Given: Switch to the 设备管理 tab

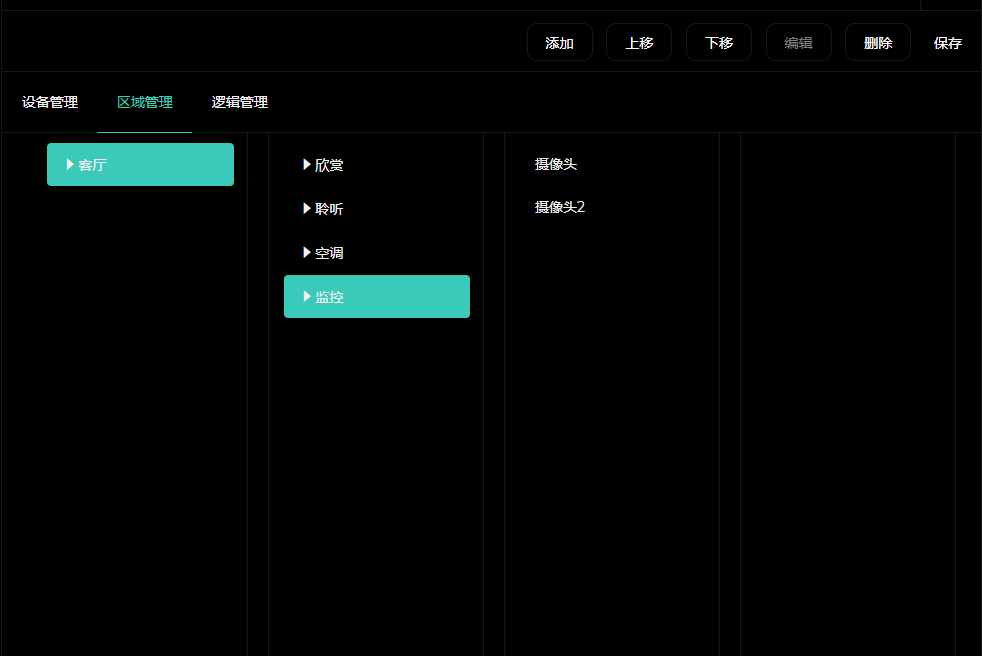Looking at the screenshot, I should point(50,102).
